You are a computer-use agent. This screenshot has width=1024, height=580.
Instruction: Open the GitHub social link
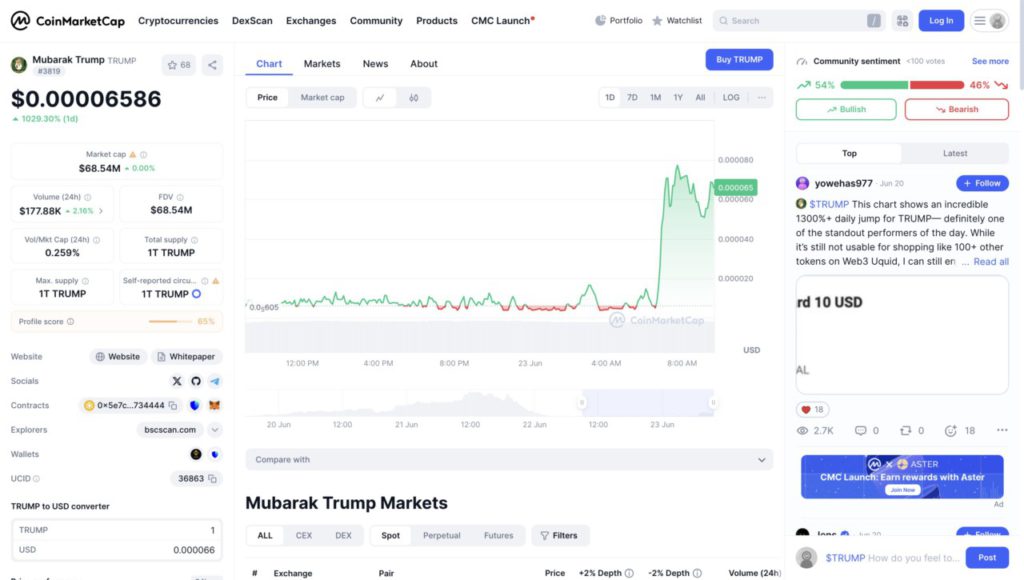click(196, 381)
